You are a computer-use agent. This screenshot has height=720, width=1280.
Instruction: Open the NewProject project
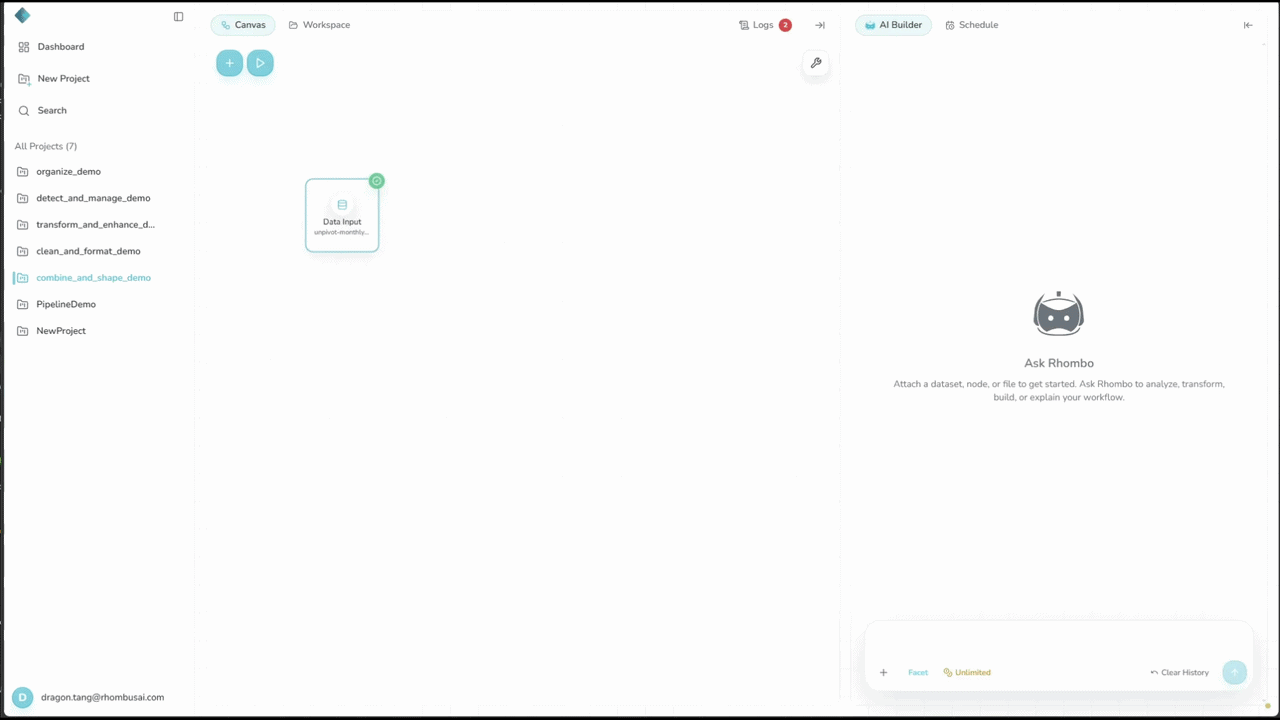click(x=61, y=331)
